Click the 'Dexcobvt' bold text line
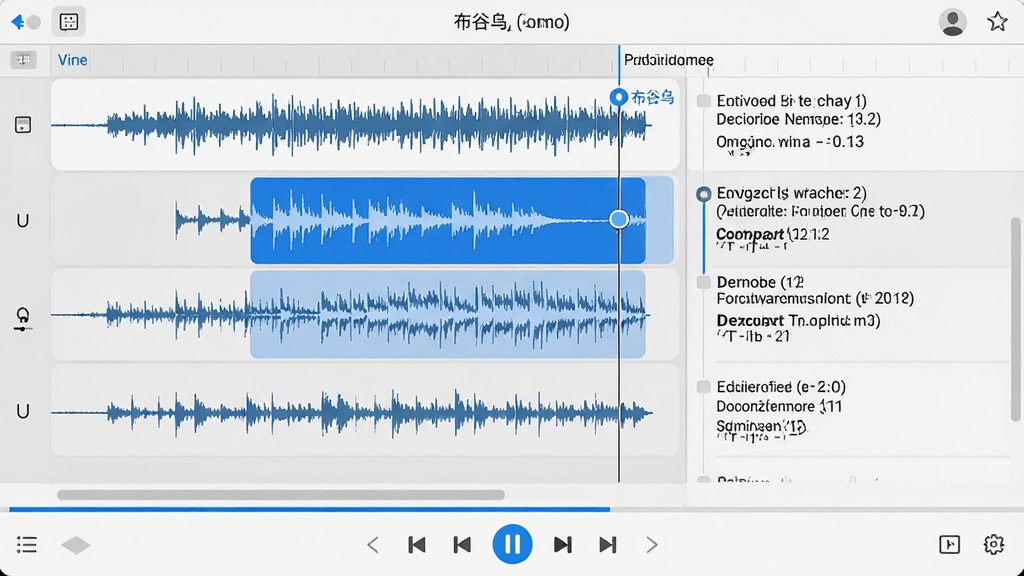Viewport: 1024px width, 576px height. click(x=798, y=321)
